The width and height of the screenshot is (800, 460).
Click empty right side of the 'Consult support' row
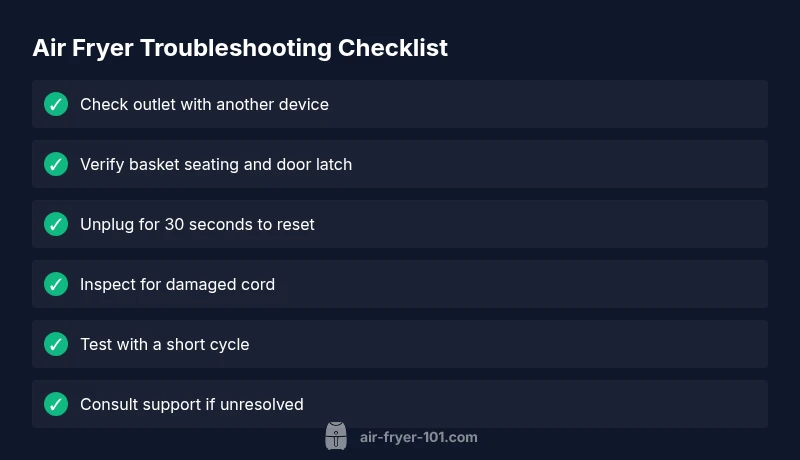[x=600, y=404]
